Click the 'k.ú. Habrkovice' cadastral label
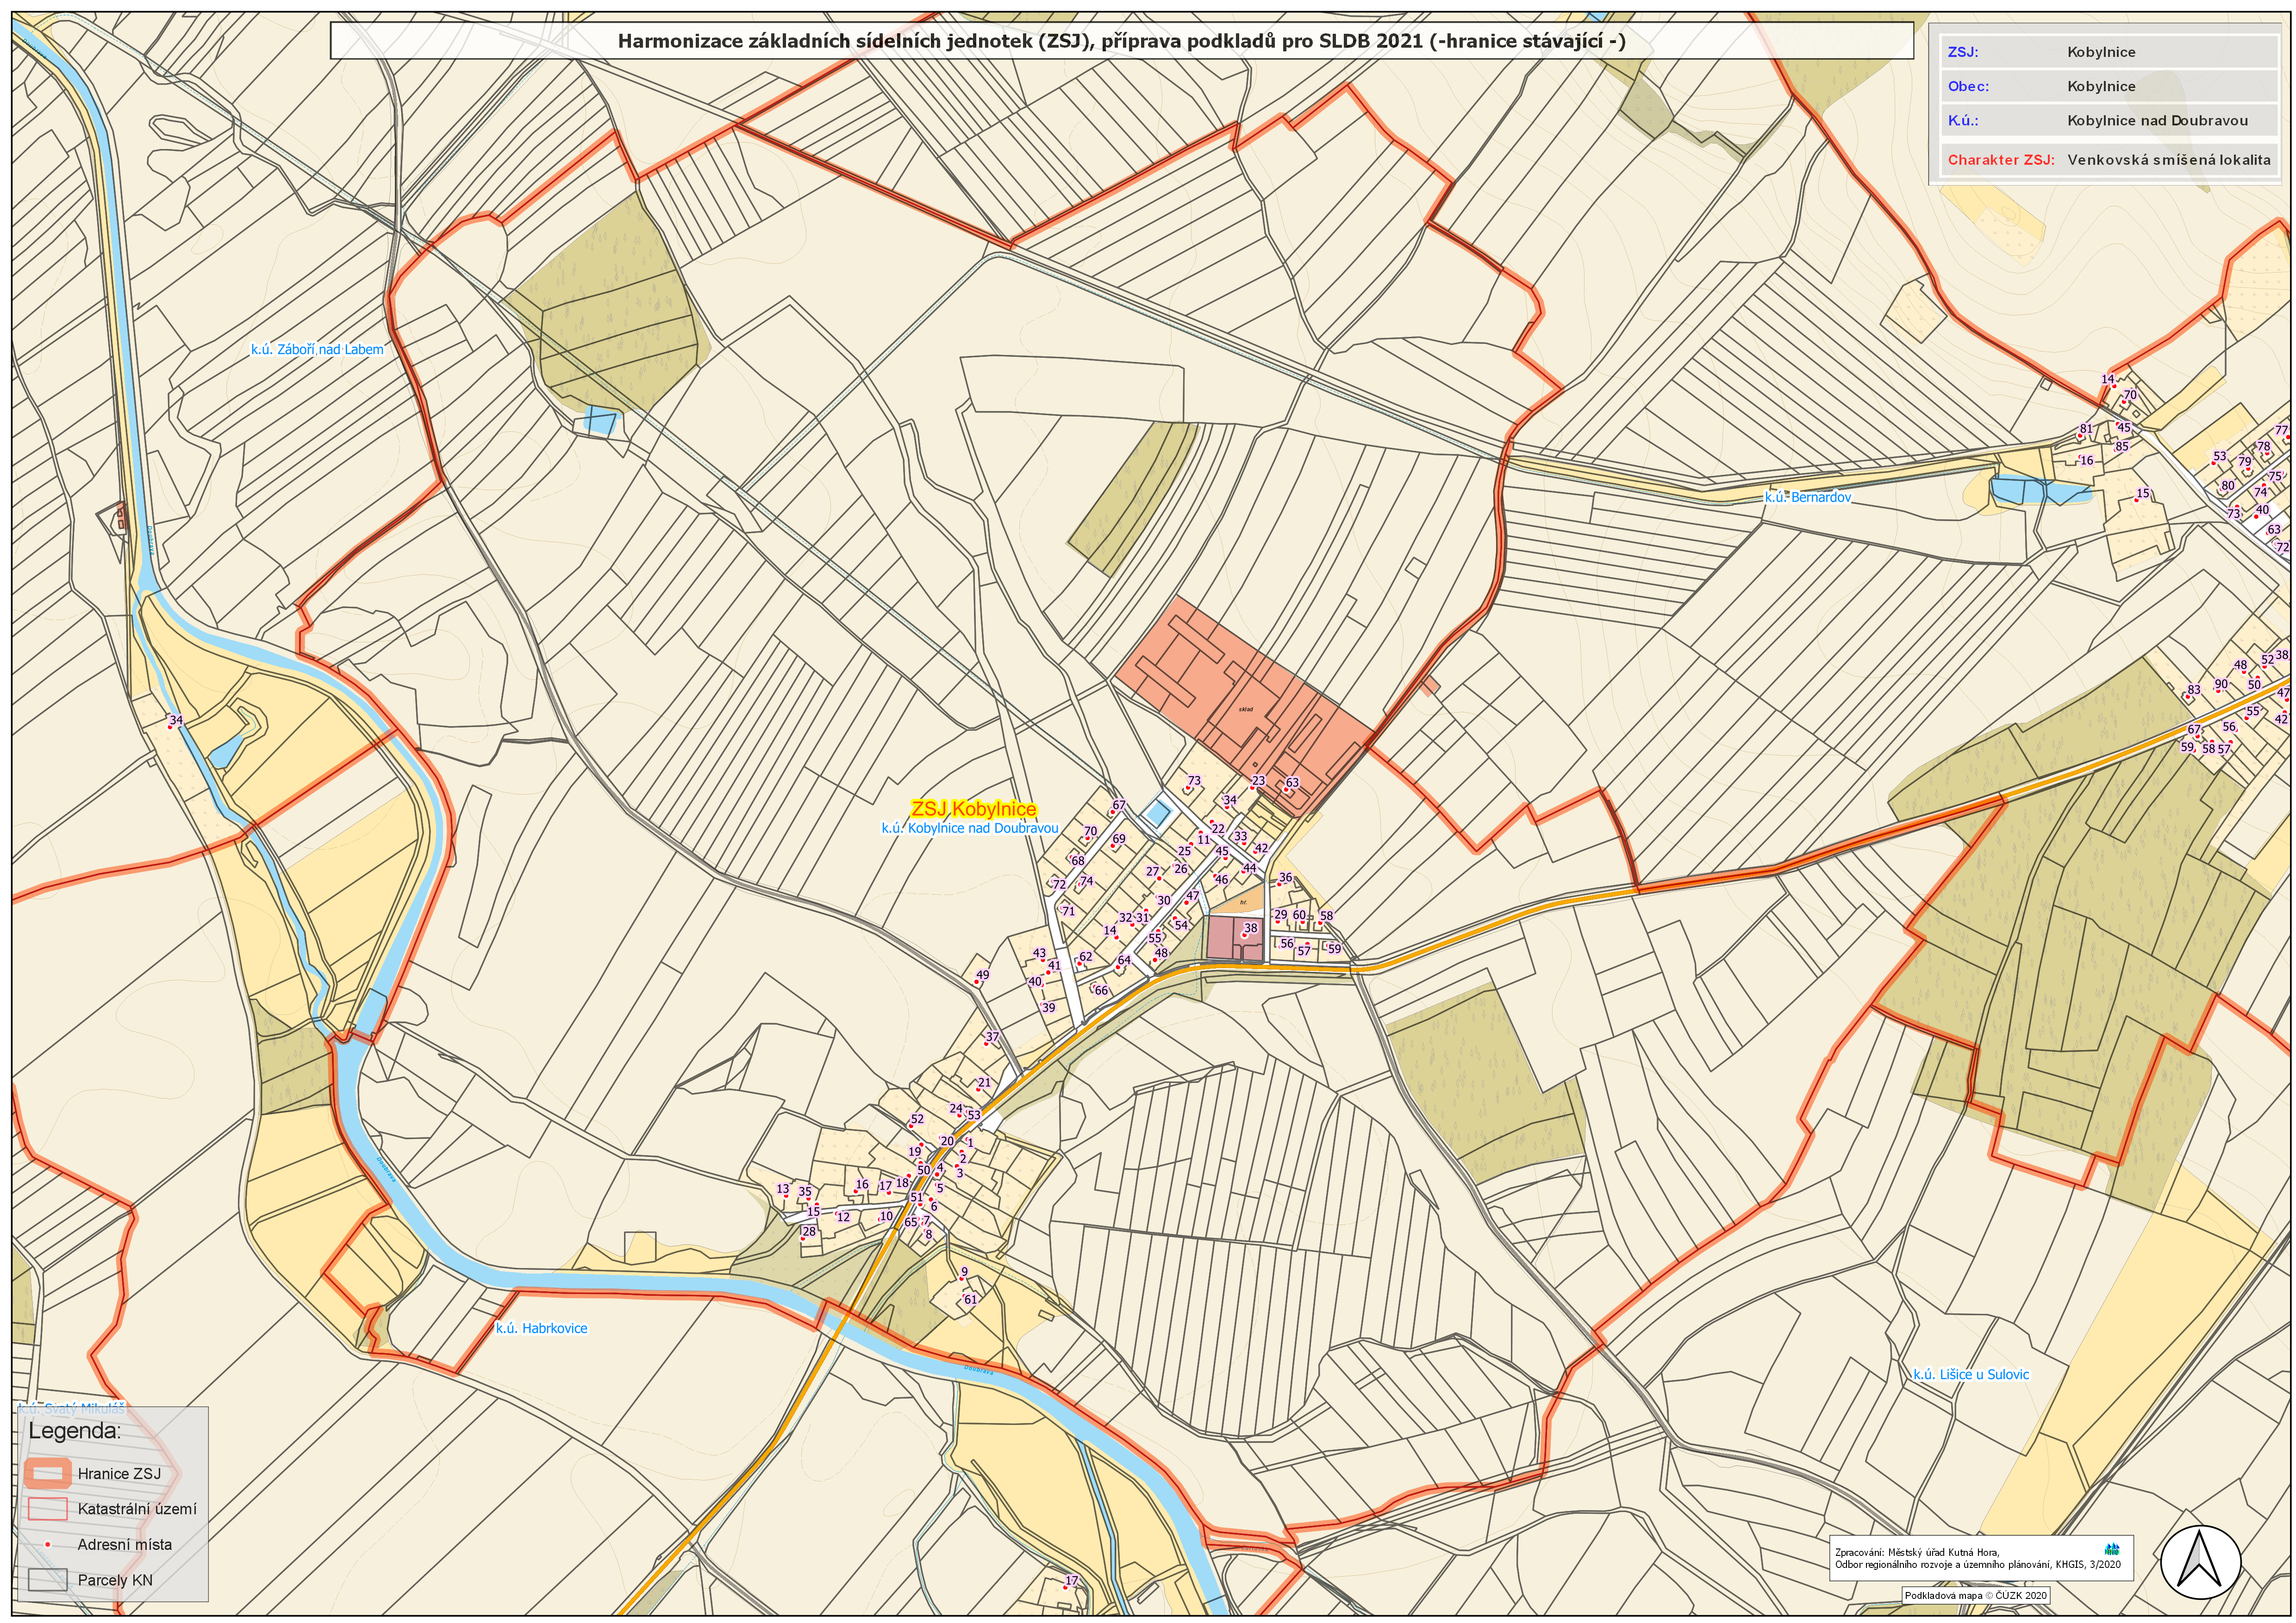 point(541,1328)
